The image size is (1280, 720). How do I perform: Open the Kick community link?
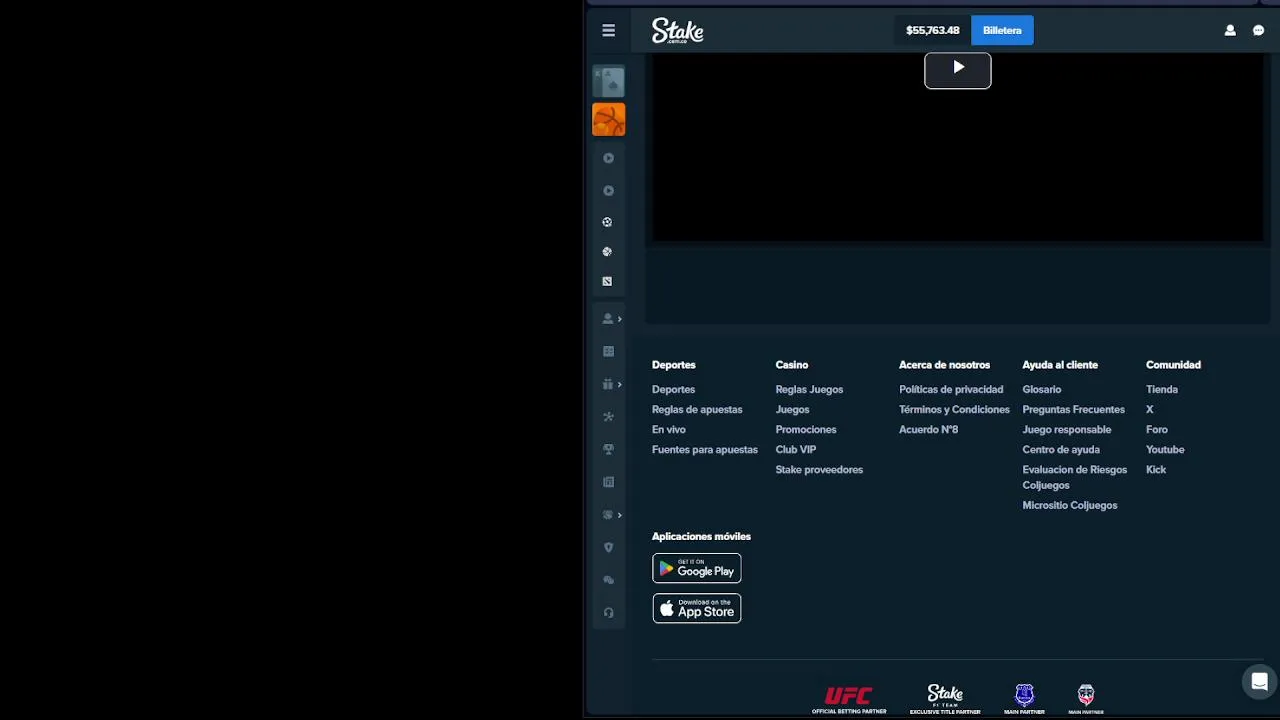[1156, 469]
